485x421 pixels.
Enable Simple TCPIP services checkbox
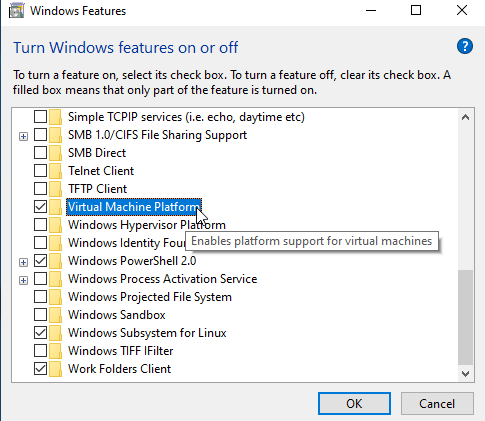(40, 117)
